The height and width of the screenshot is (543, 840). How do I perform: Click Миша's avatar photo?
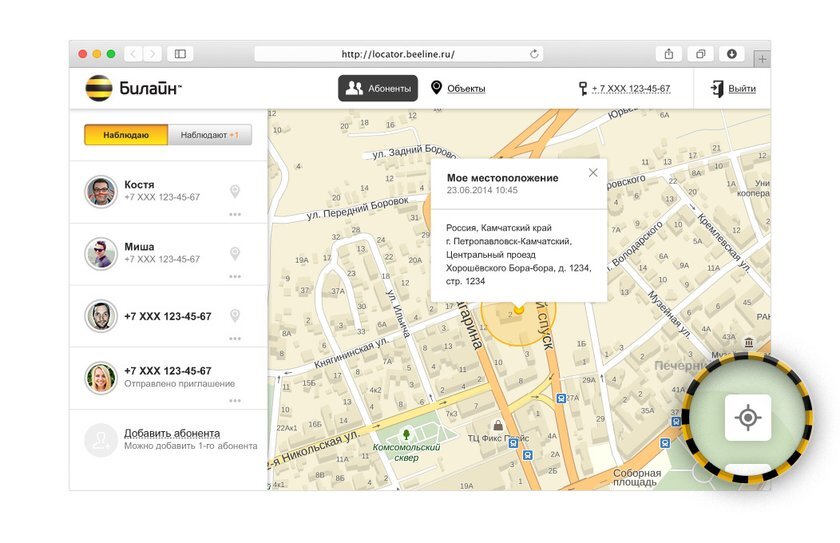pyautogui.click(x=101, y=253)
